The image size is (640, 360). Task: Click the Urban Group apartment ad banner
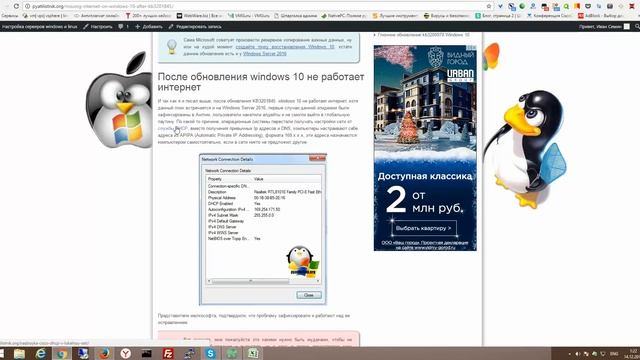click(x=425, y=148)
